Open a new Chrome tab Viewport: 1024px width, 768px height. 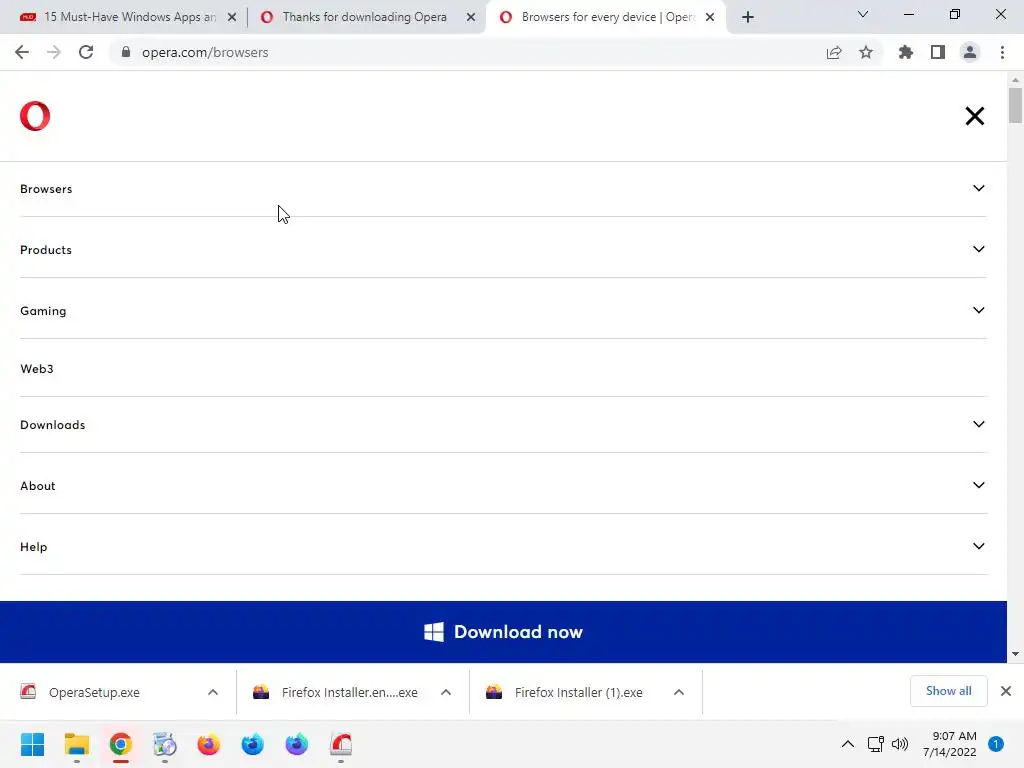[748, 17]
